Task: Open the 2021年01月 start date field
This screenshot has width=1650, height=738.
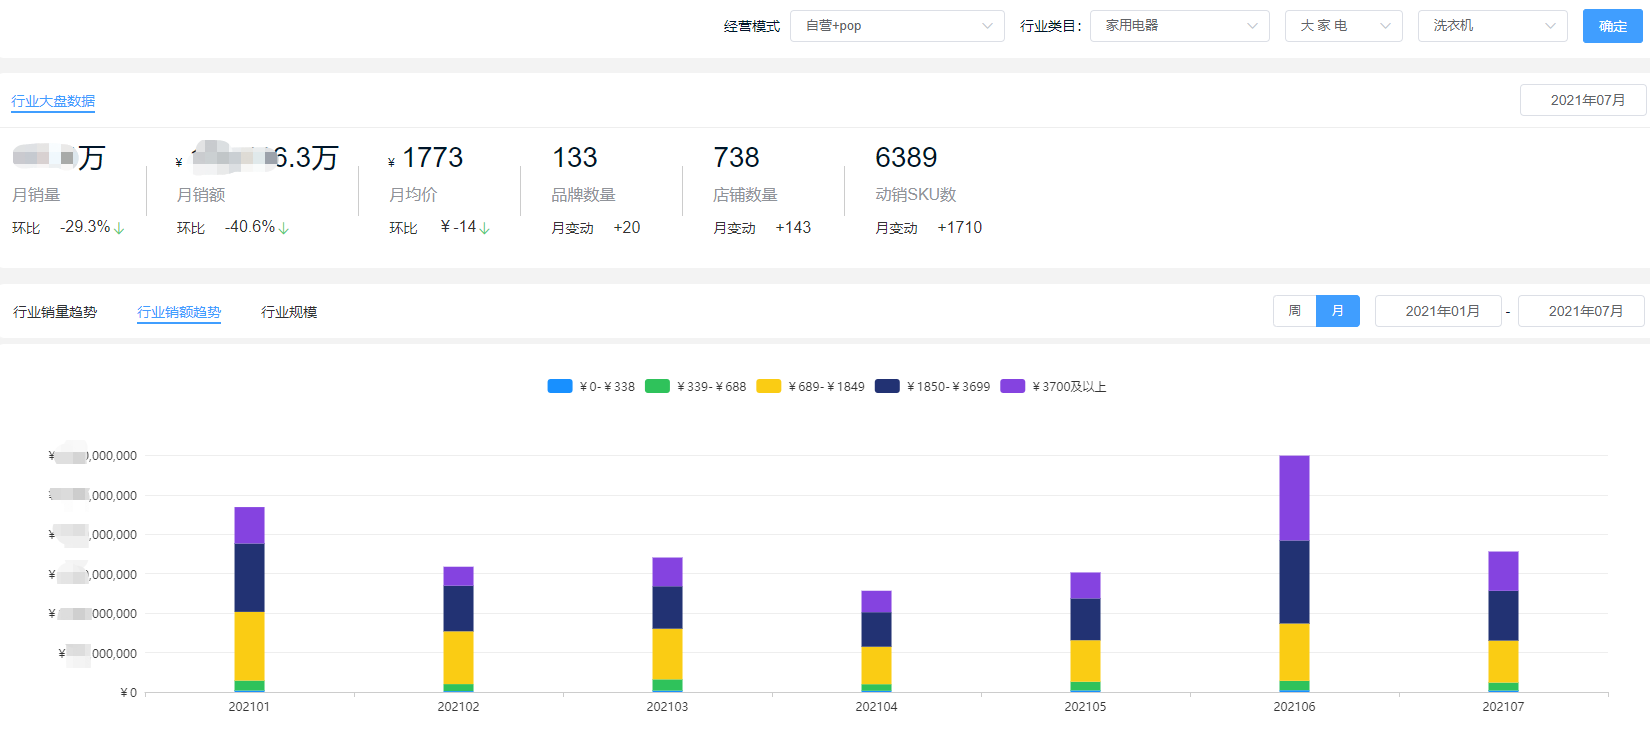Action: point(1438,311)
